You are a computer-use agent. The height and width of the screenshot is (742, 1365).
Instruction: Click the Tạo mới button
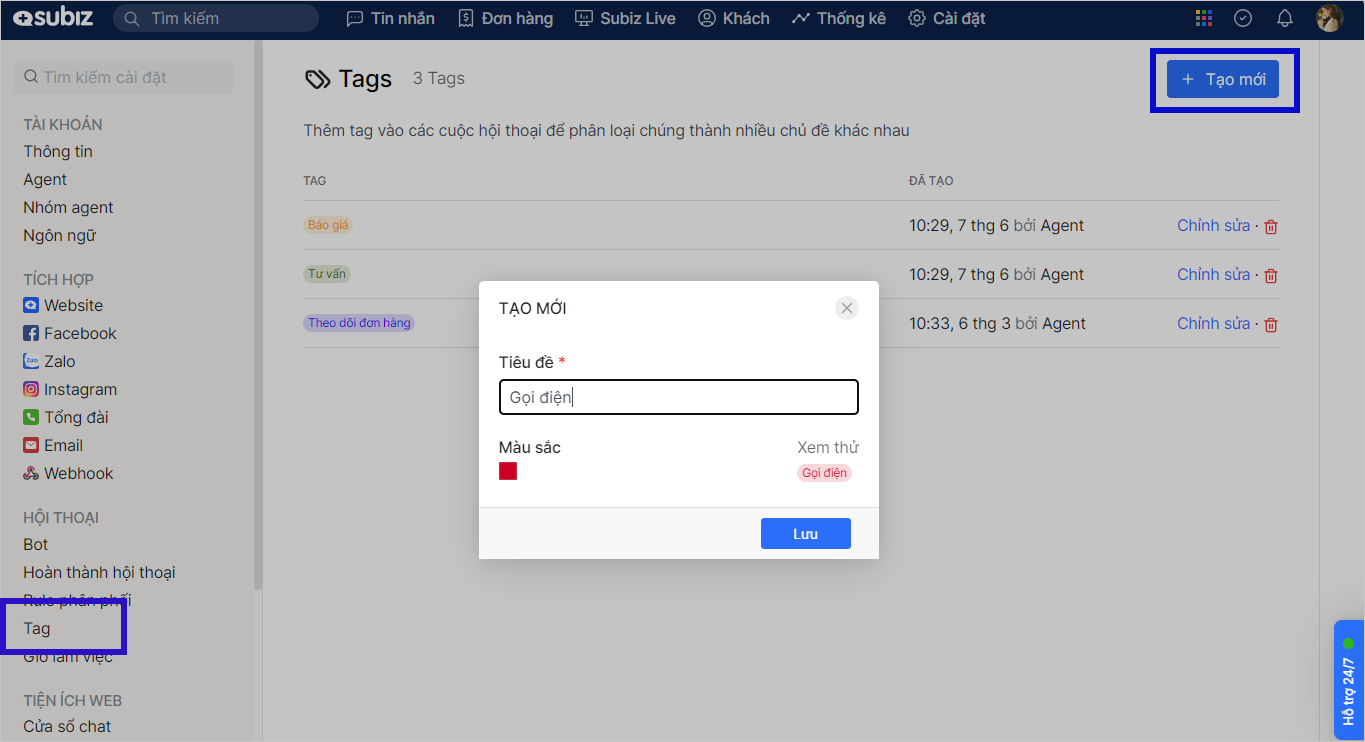(1223, 79)
